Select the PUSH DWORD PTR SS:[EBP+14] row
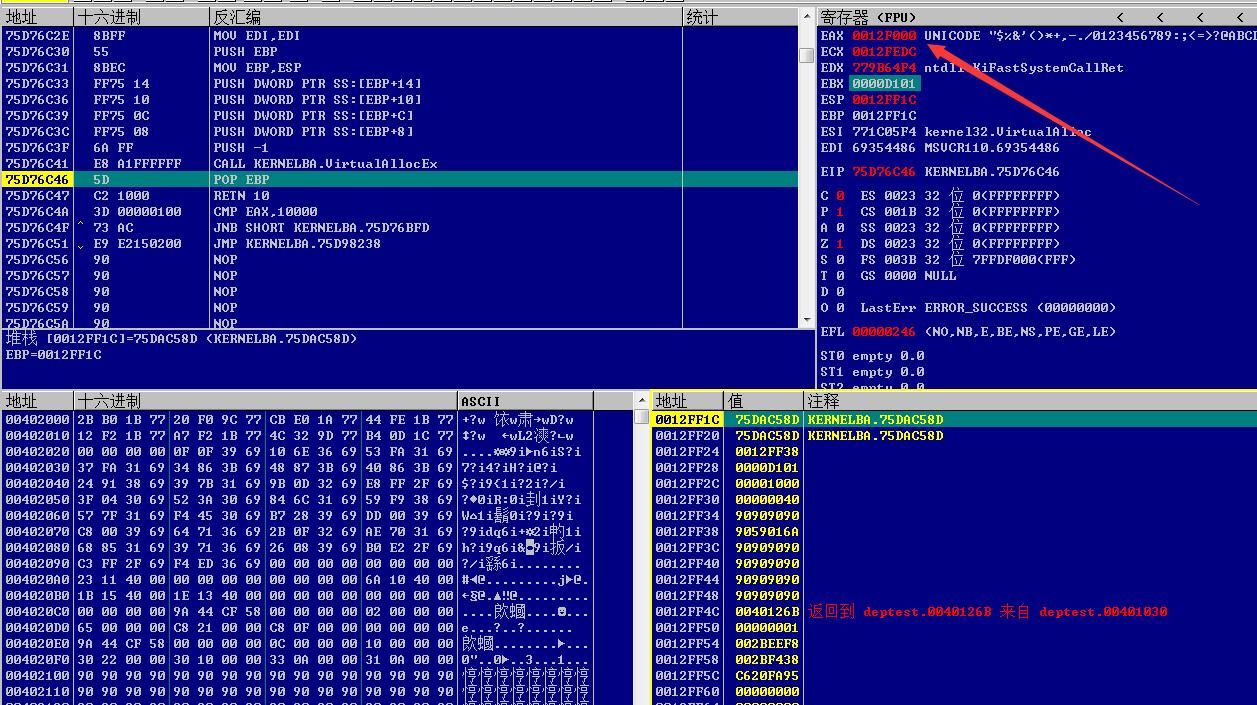 (400, 83)
